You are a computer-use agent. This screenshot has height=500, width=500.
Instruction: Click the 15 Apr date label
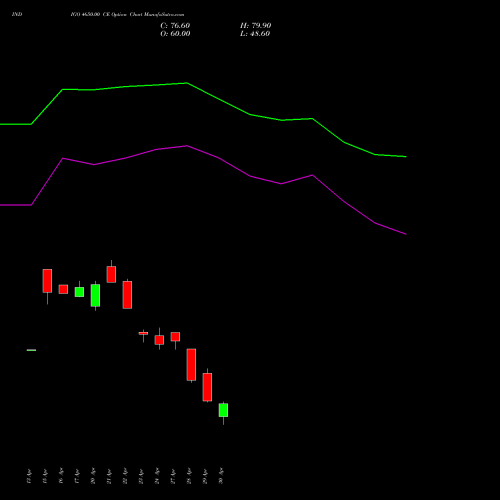pos(45,476)
